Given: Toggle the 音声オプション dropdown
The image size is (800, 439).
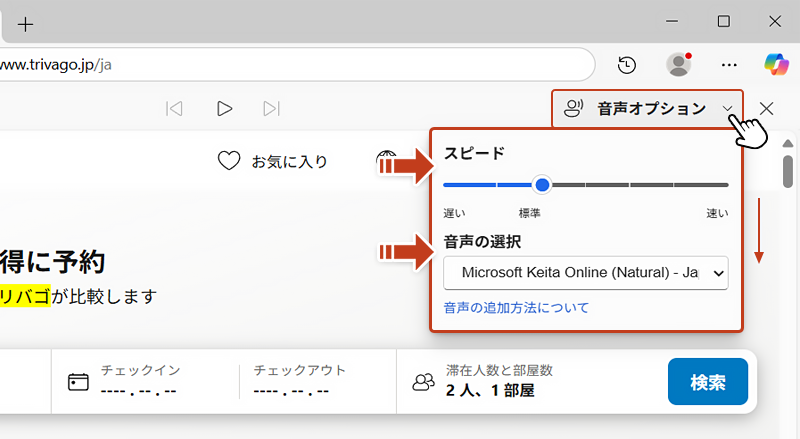Looking at the screenshot, I should pos(647,108).
